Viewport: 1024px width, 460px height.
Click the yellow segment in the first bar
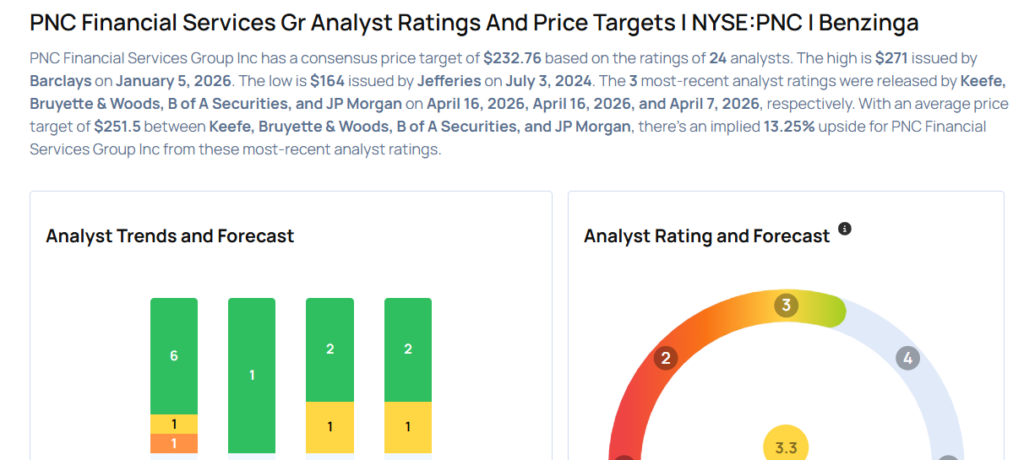point(174,424)
